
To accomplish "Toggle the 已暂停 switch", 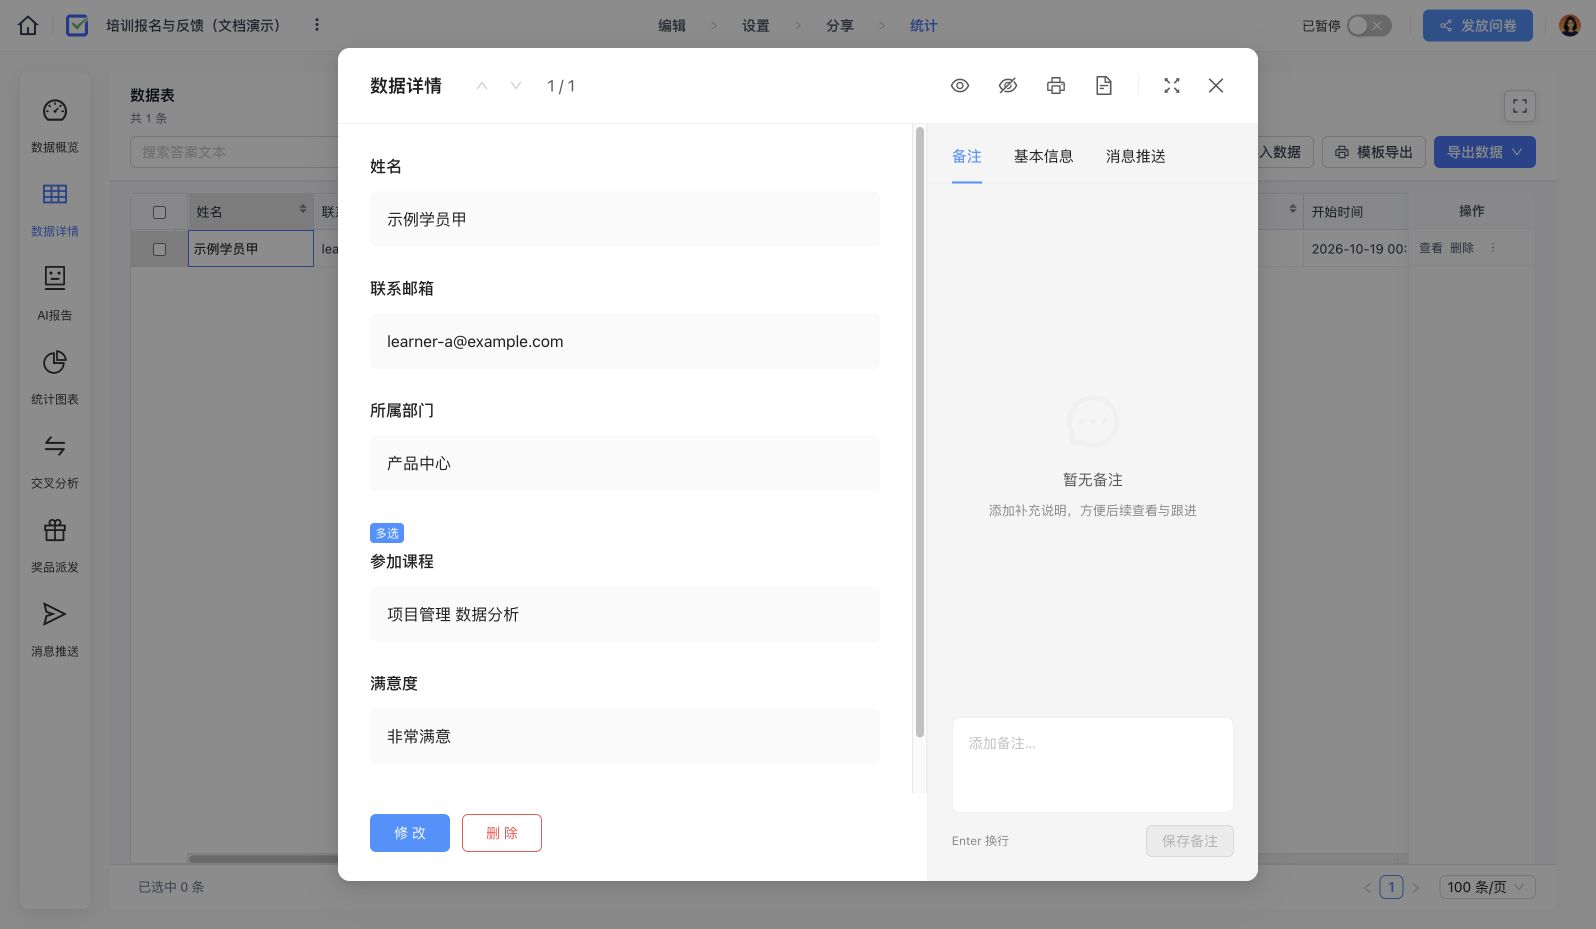I will 1369,25.
